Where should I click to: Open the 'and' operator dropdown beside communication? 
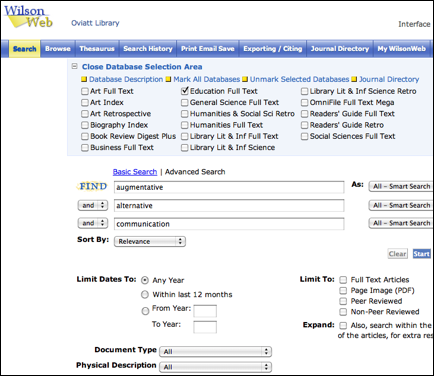[x=93, y=223]
